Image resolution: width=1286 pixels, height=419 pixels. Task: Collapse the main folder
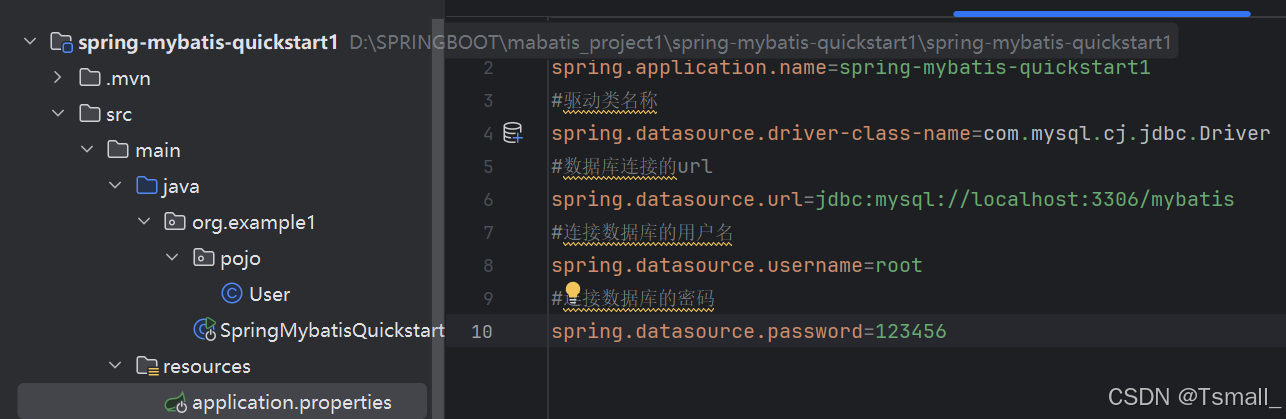87,150
